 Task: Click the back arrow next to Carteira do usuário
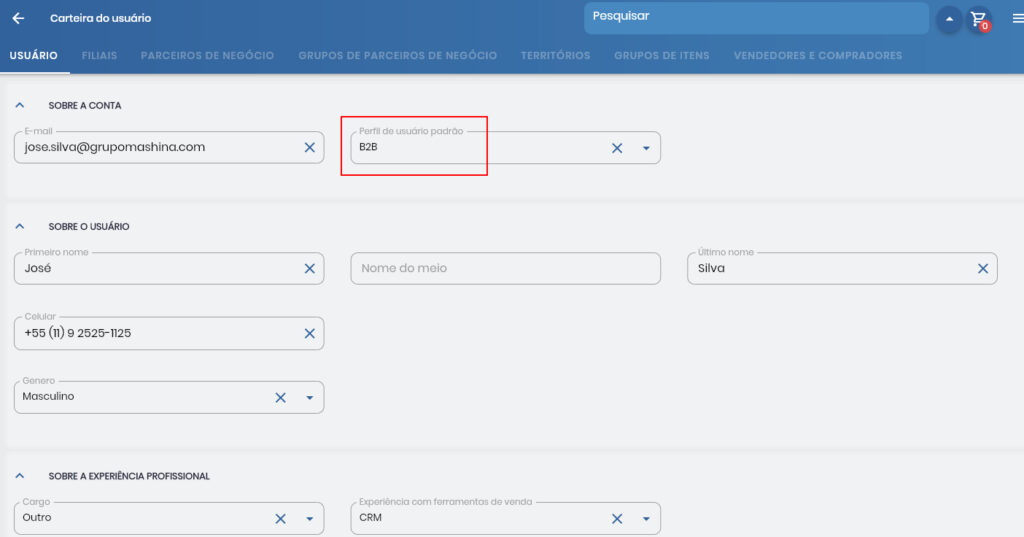pyautogui.click(x=18, y=18)
